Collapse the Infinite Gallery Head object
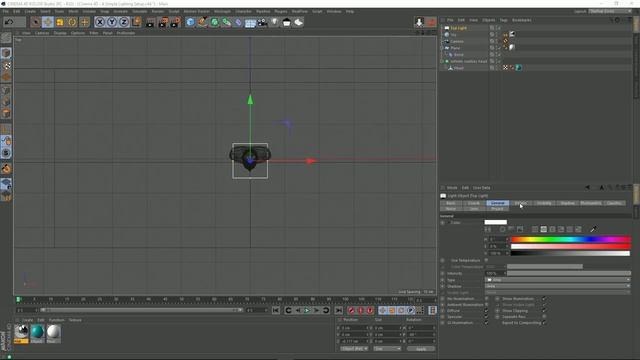This screenshot has width=640, height=360. coord(442,61)
